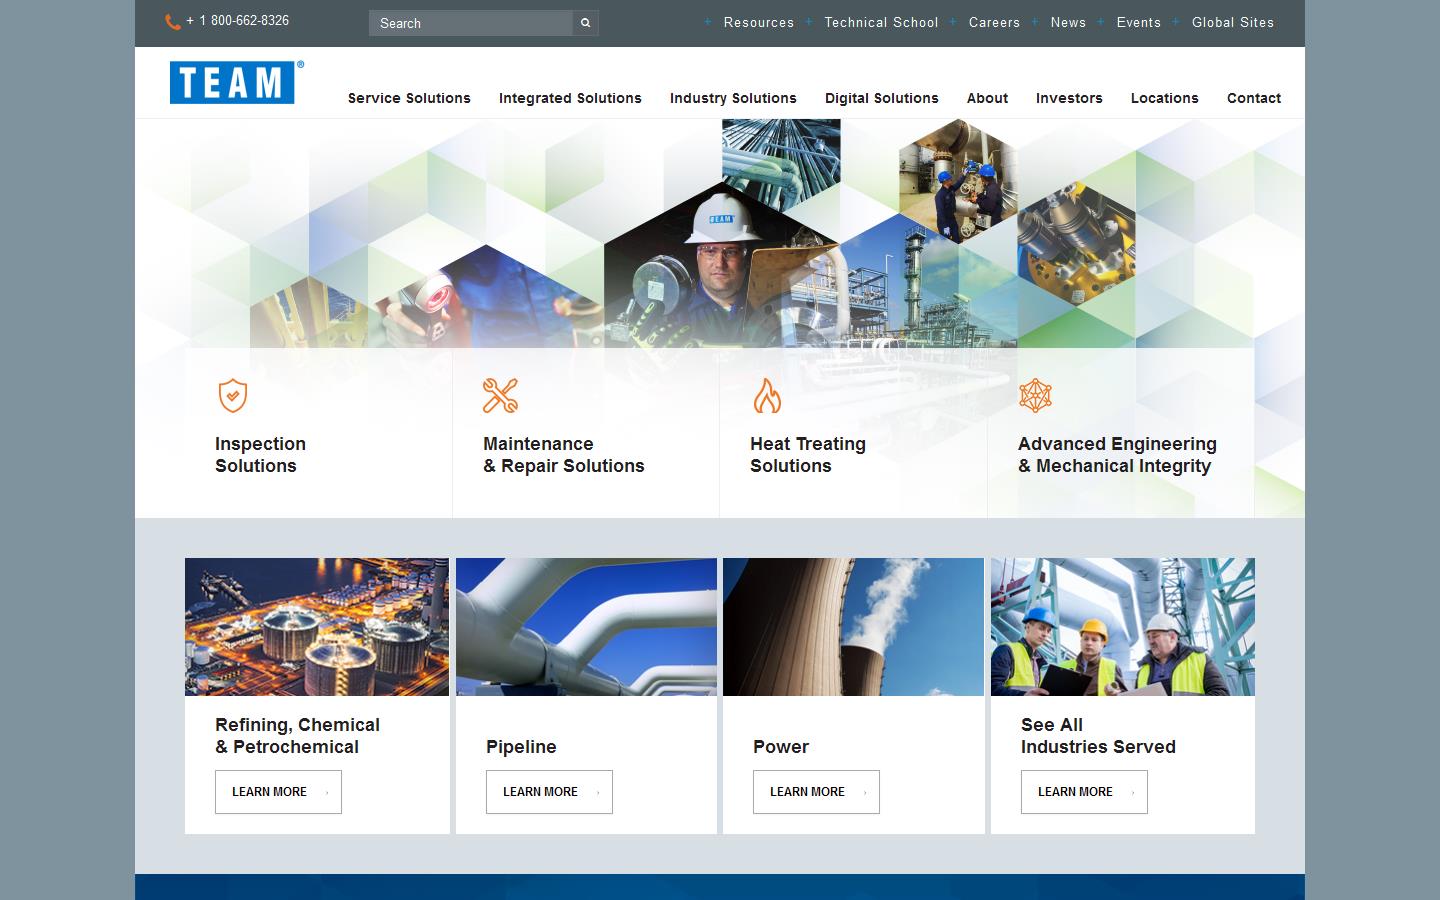Screen dimensions: 1440x900
Task: Click the crossed tools icon for Maintenance & Repair
Action: click(499, 396)
